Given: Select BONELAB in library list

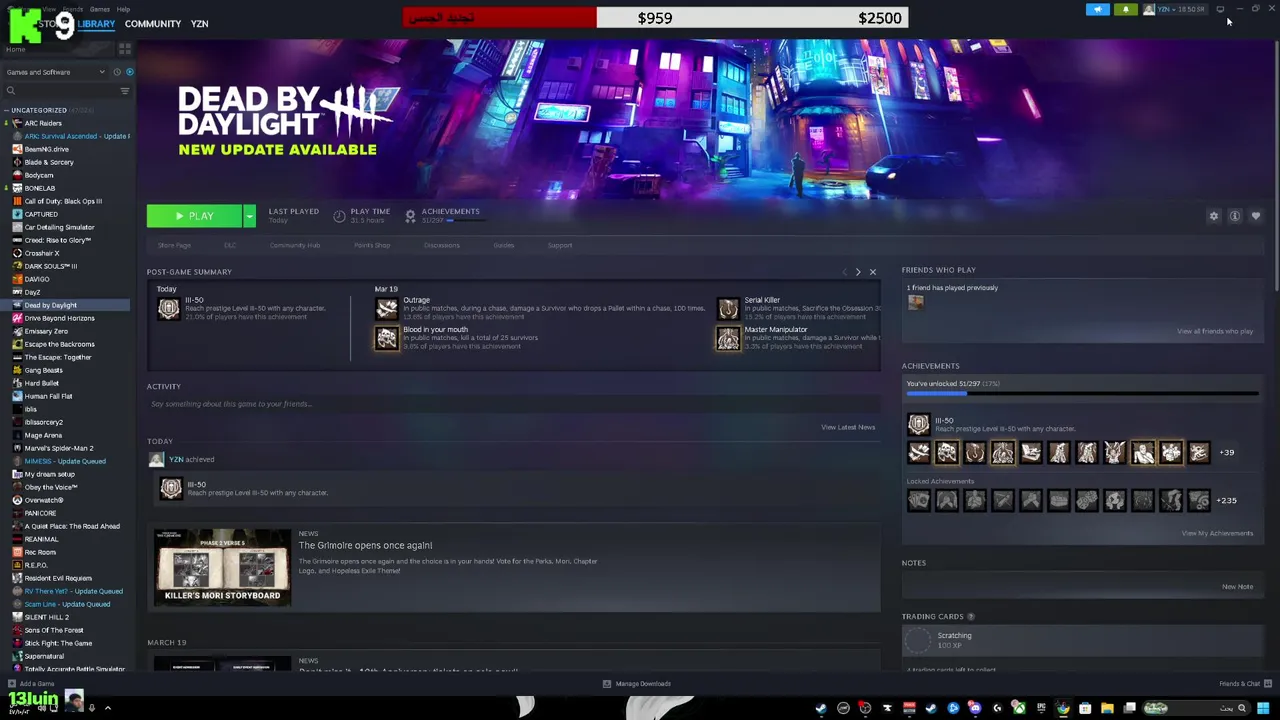Looking at the screenshot, I should click(x=40, y=188).
